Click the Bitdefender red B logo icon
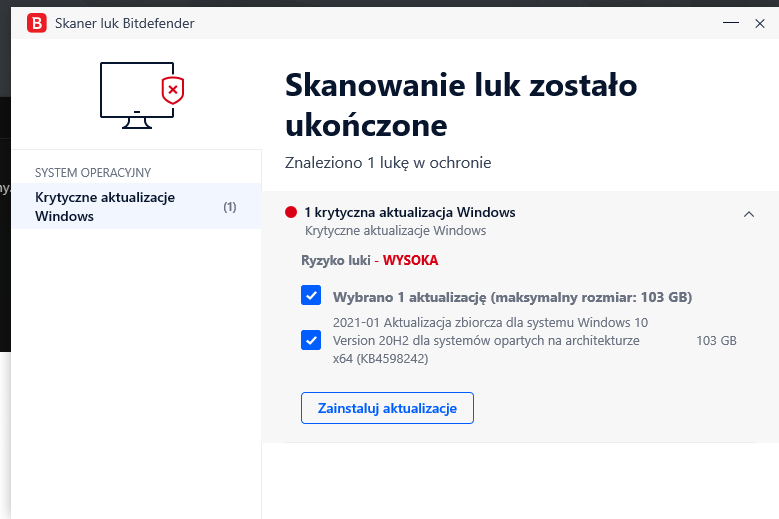This screenshot has height=519, width=779. tap(37, 23)
